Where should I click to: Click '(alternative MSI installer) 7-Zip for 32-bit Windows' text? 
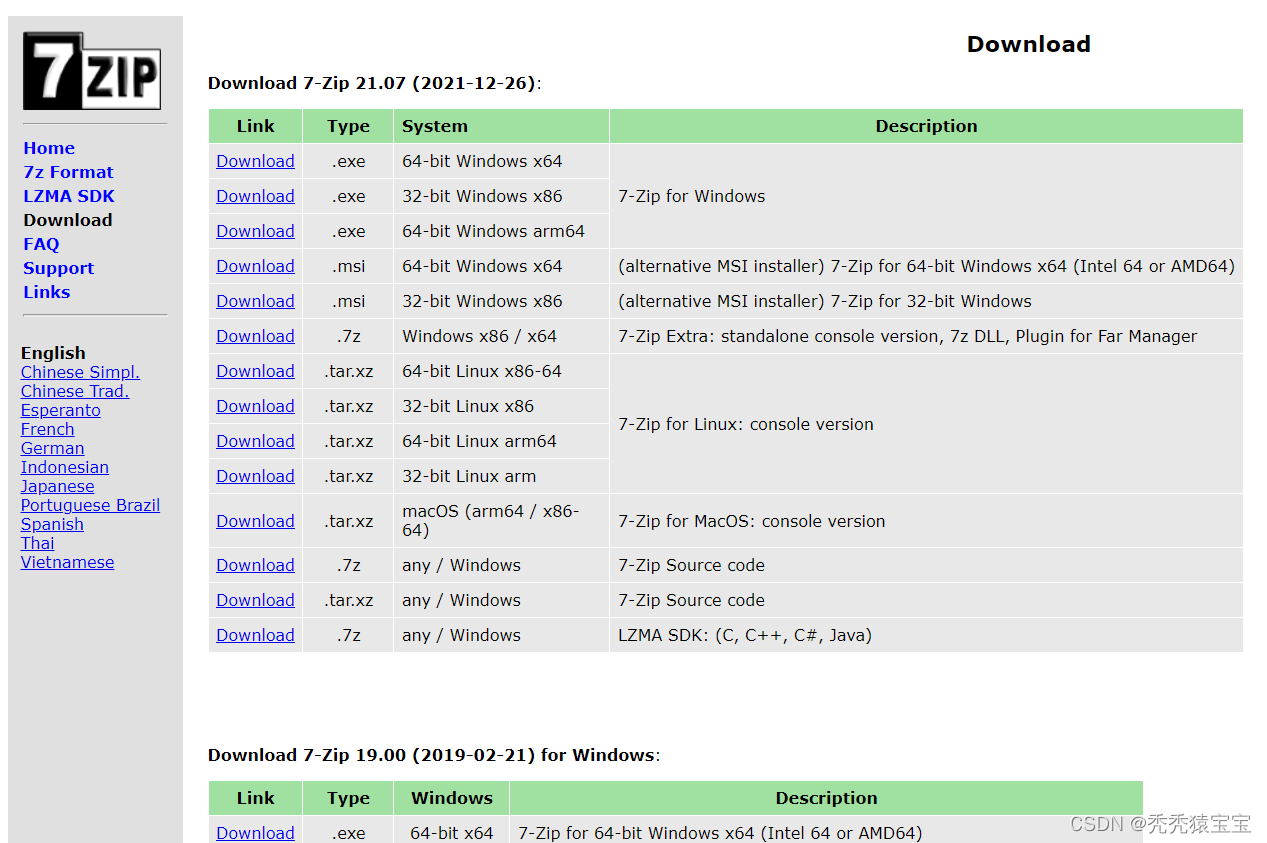(825, 301)
